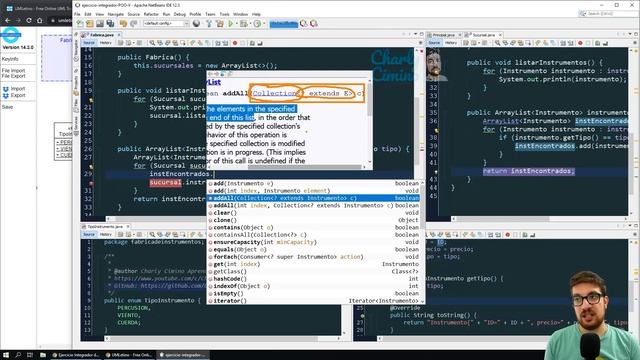The width and height of the screenshot is (640, 360).
Task: Click the browser back arrow
Action: pos(7,20)
